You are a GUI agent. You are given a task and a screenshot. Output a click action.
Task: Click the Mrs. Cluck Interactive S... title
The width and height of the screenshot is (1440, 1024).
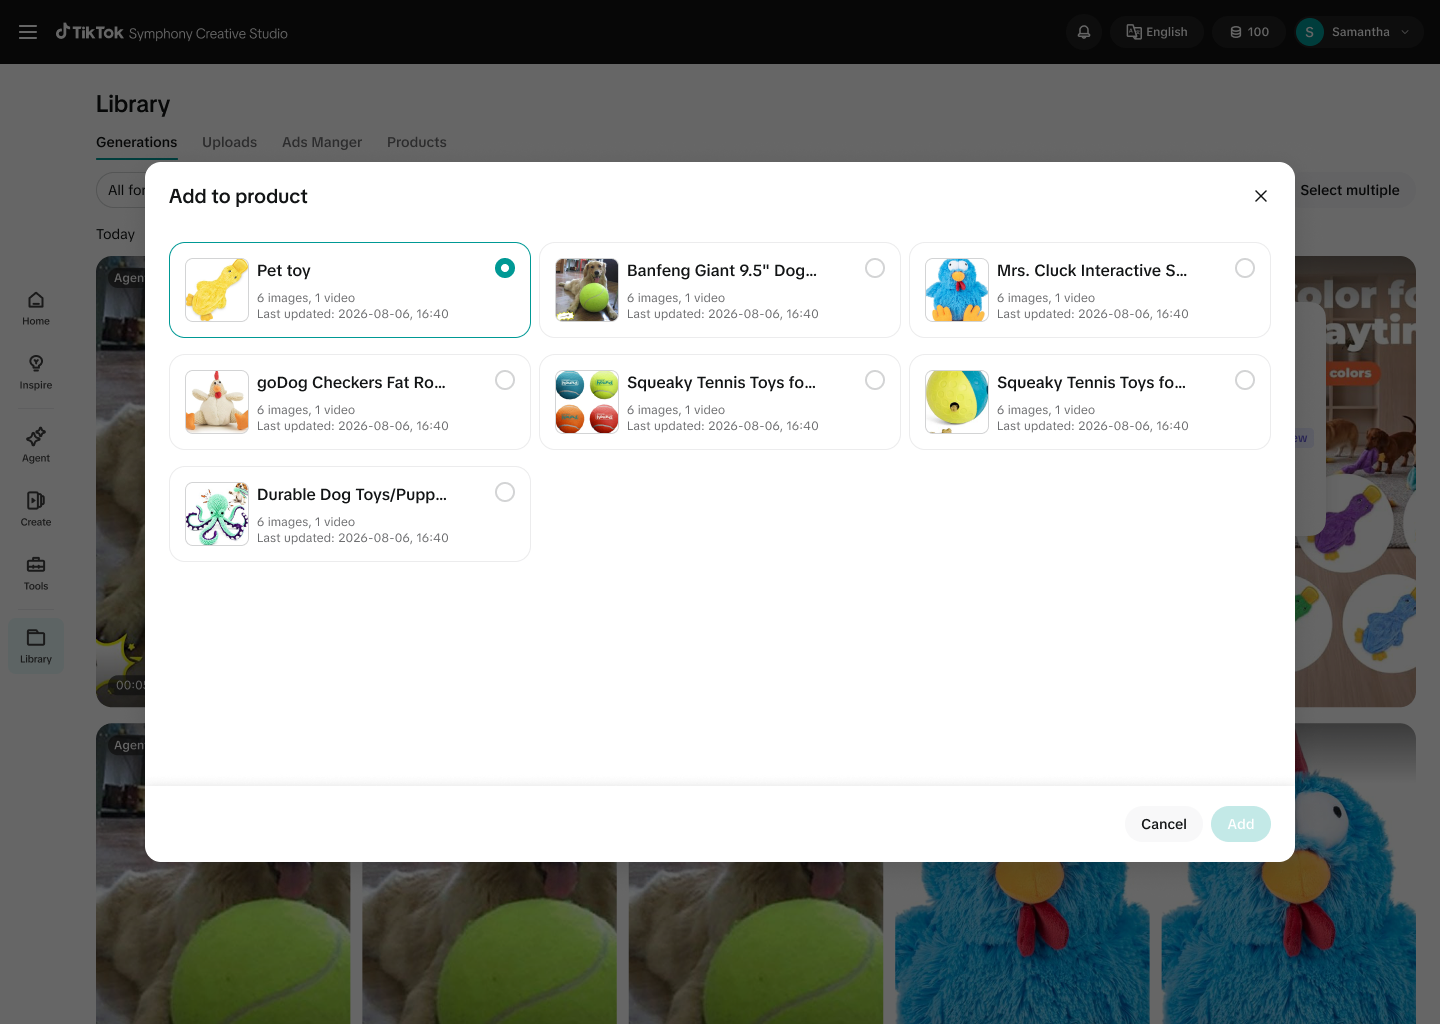[x=1092, y=271]
